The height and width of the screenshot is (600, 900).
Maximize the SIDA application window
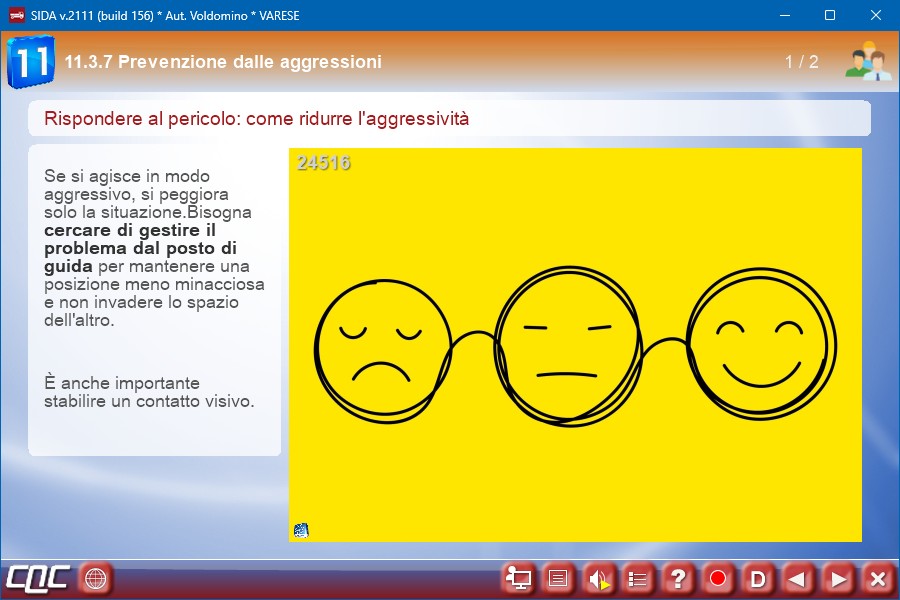click(829, 15)
